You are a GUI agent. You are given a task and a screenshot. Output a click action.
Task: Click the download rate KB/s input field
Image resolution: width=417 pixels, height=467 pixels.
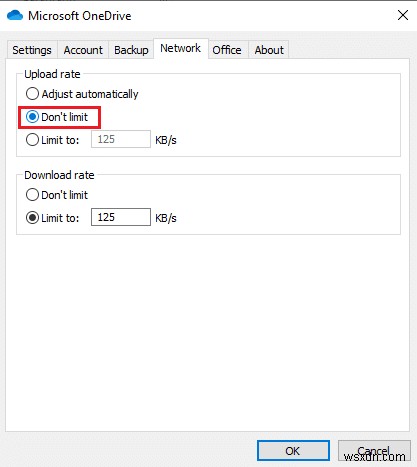pos(121,217)
